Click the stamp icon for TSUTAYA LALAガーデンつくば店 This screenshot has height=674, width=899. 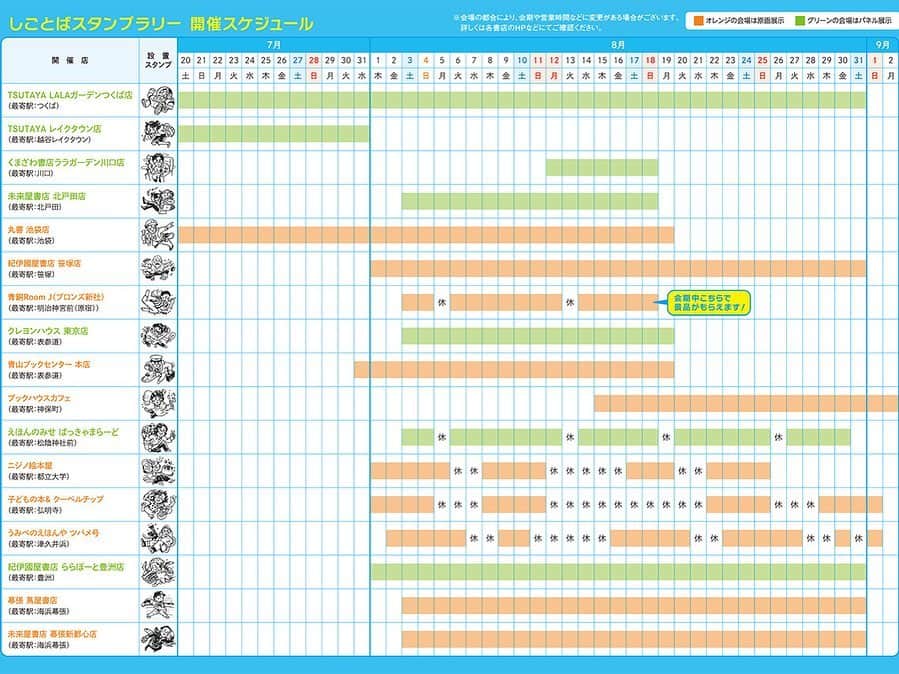[158, 100]
